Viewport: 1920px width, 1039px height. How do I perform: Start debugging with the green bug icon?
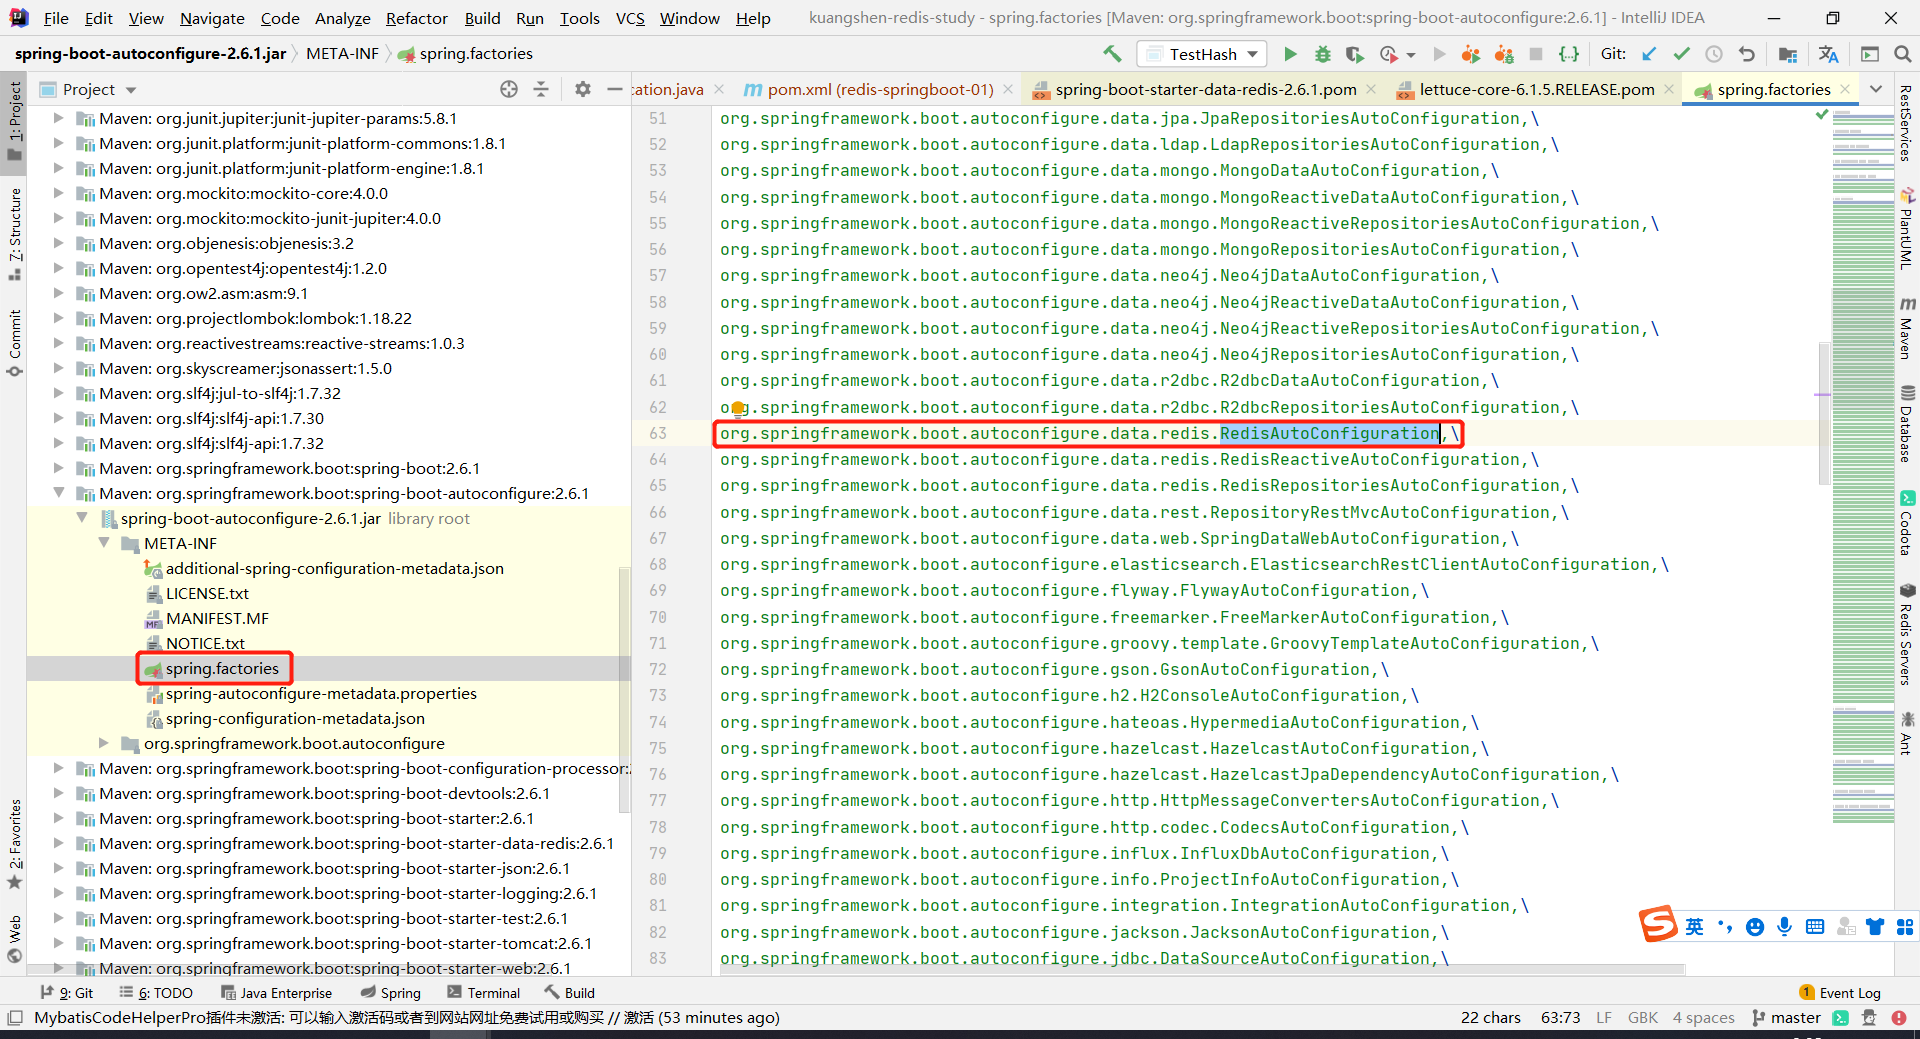pos(1322,54)
